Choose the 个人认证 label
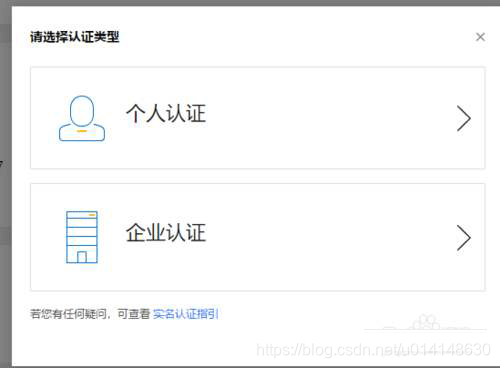The width and height of the screenshot is (500, 368). [166, 113]
